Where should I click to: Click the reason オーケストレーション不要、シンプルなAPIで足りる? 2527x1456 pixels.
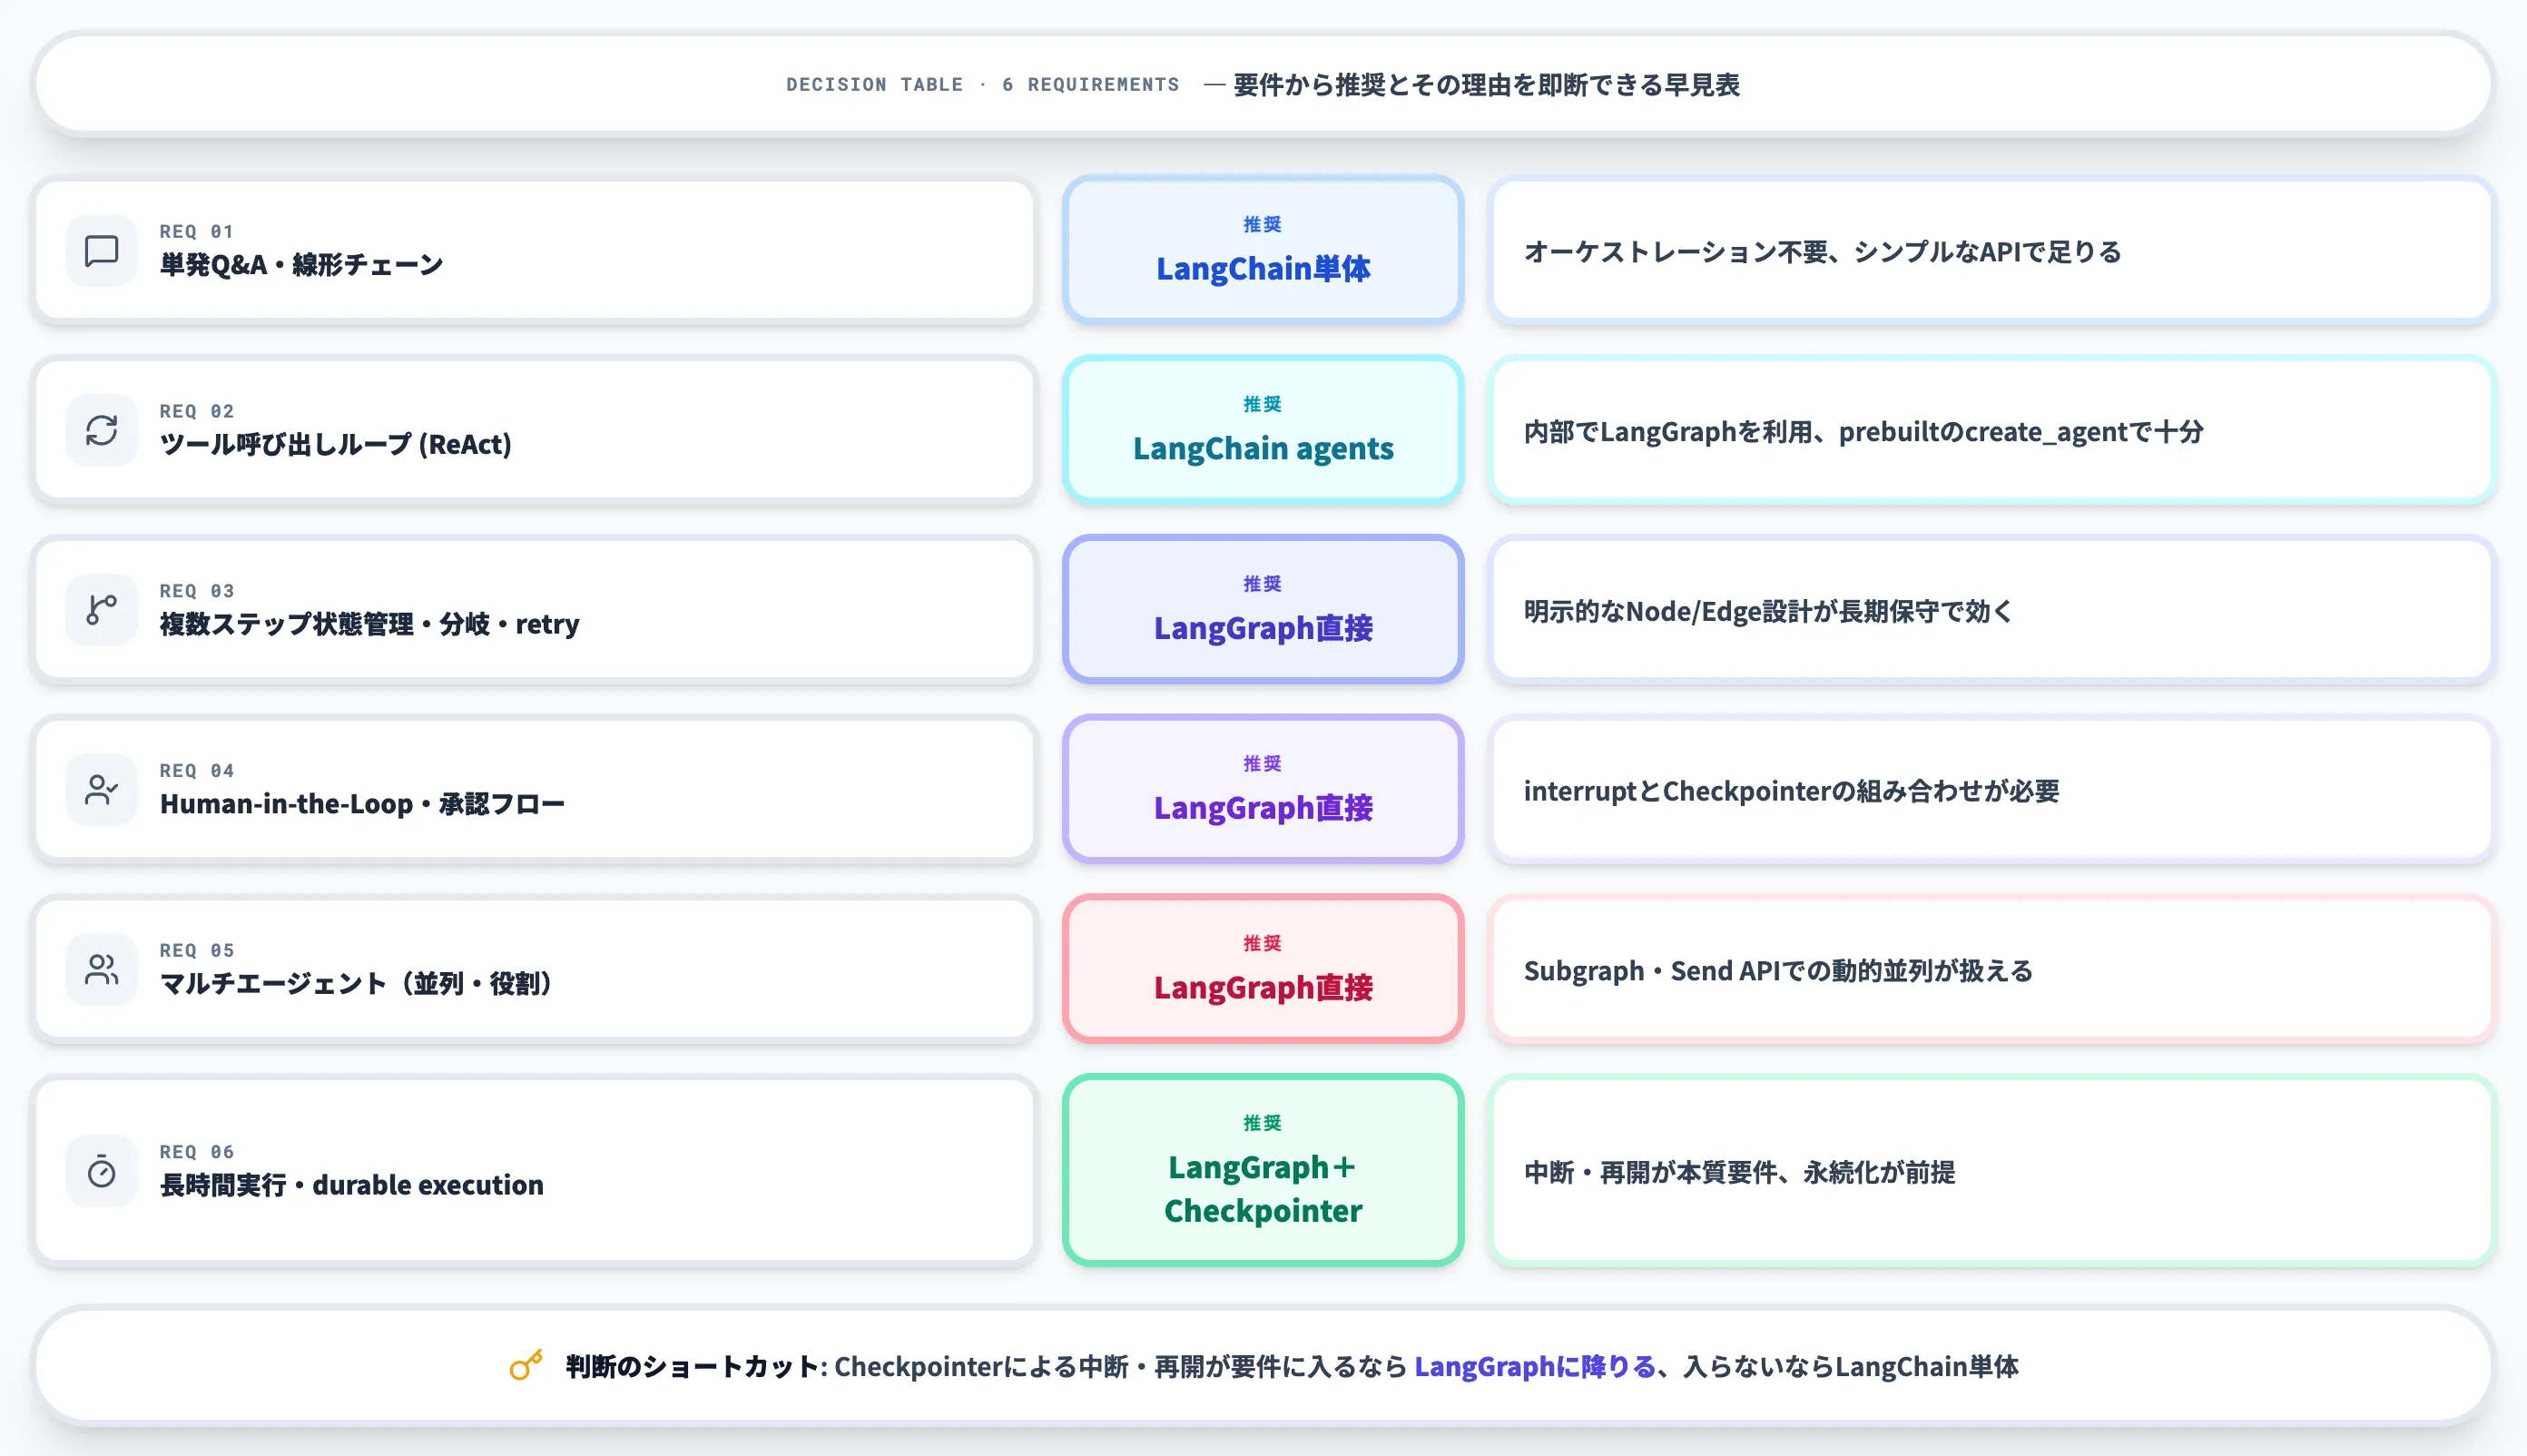tap(1822, 252)
